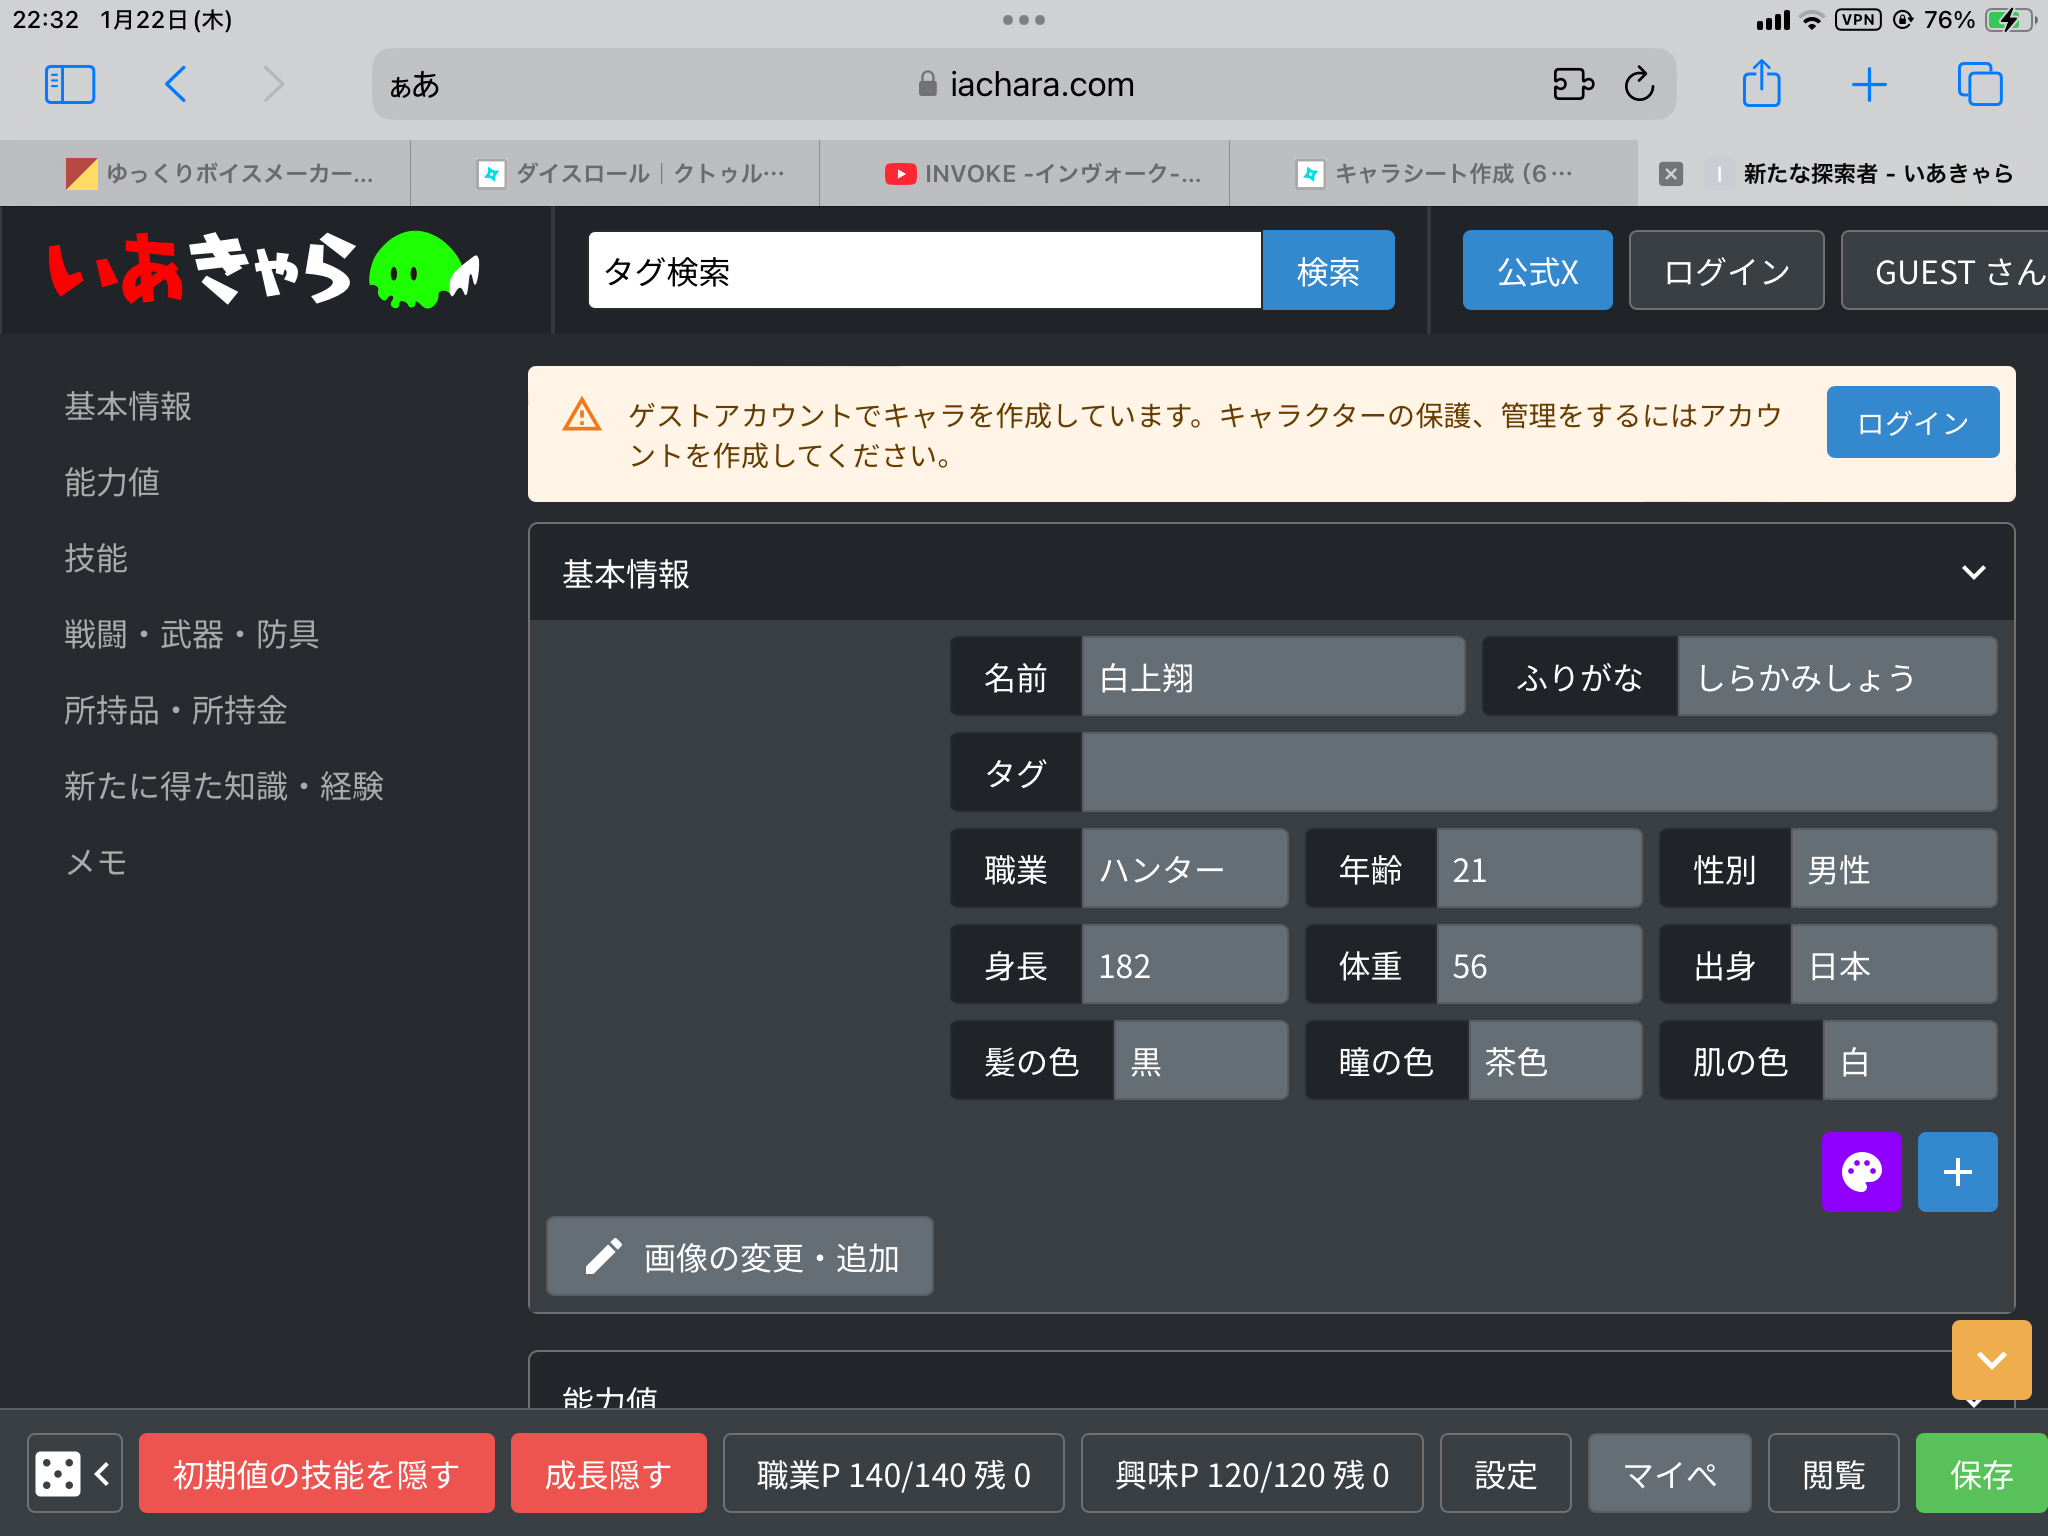The width and height of the screenshot is (2048, 1536).
Task: Open the Safari tab overview icon
Action: [1979, 85]
